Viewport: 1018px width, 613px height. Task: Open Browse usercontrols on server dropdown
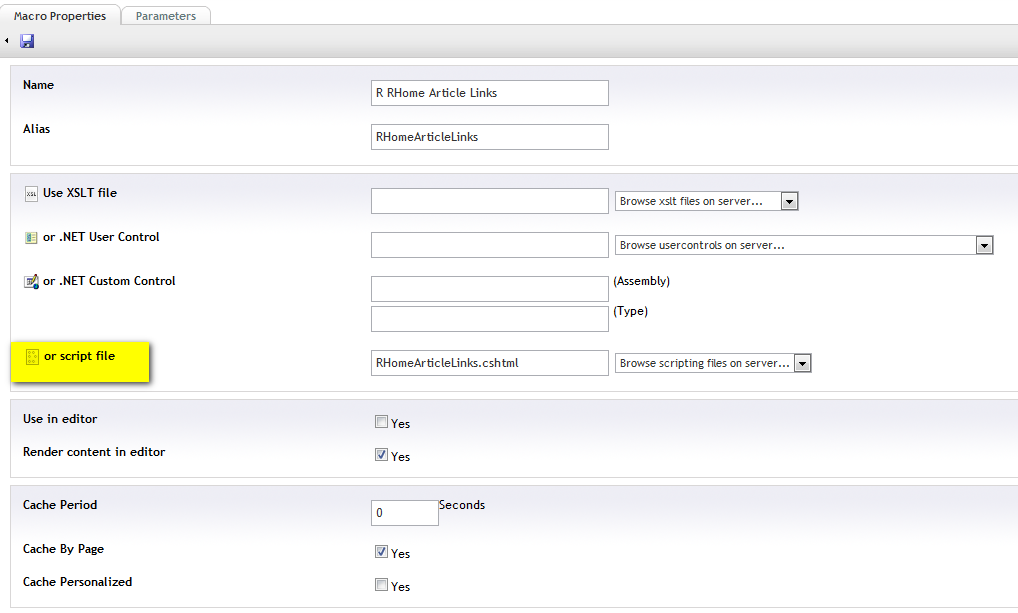tap(804, 245)
